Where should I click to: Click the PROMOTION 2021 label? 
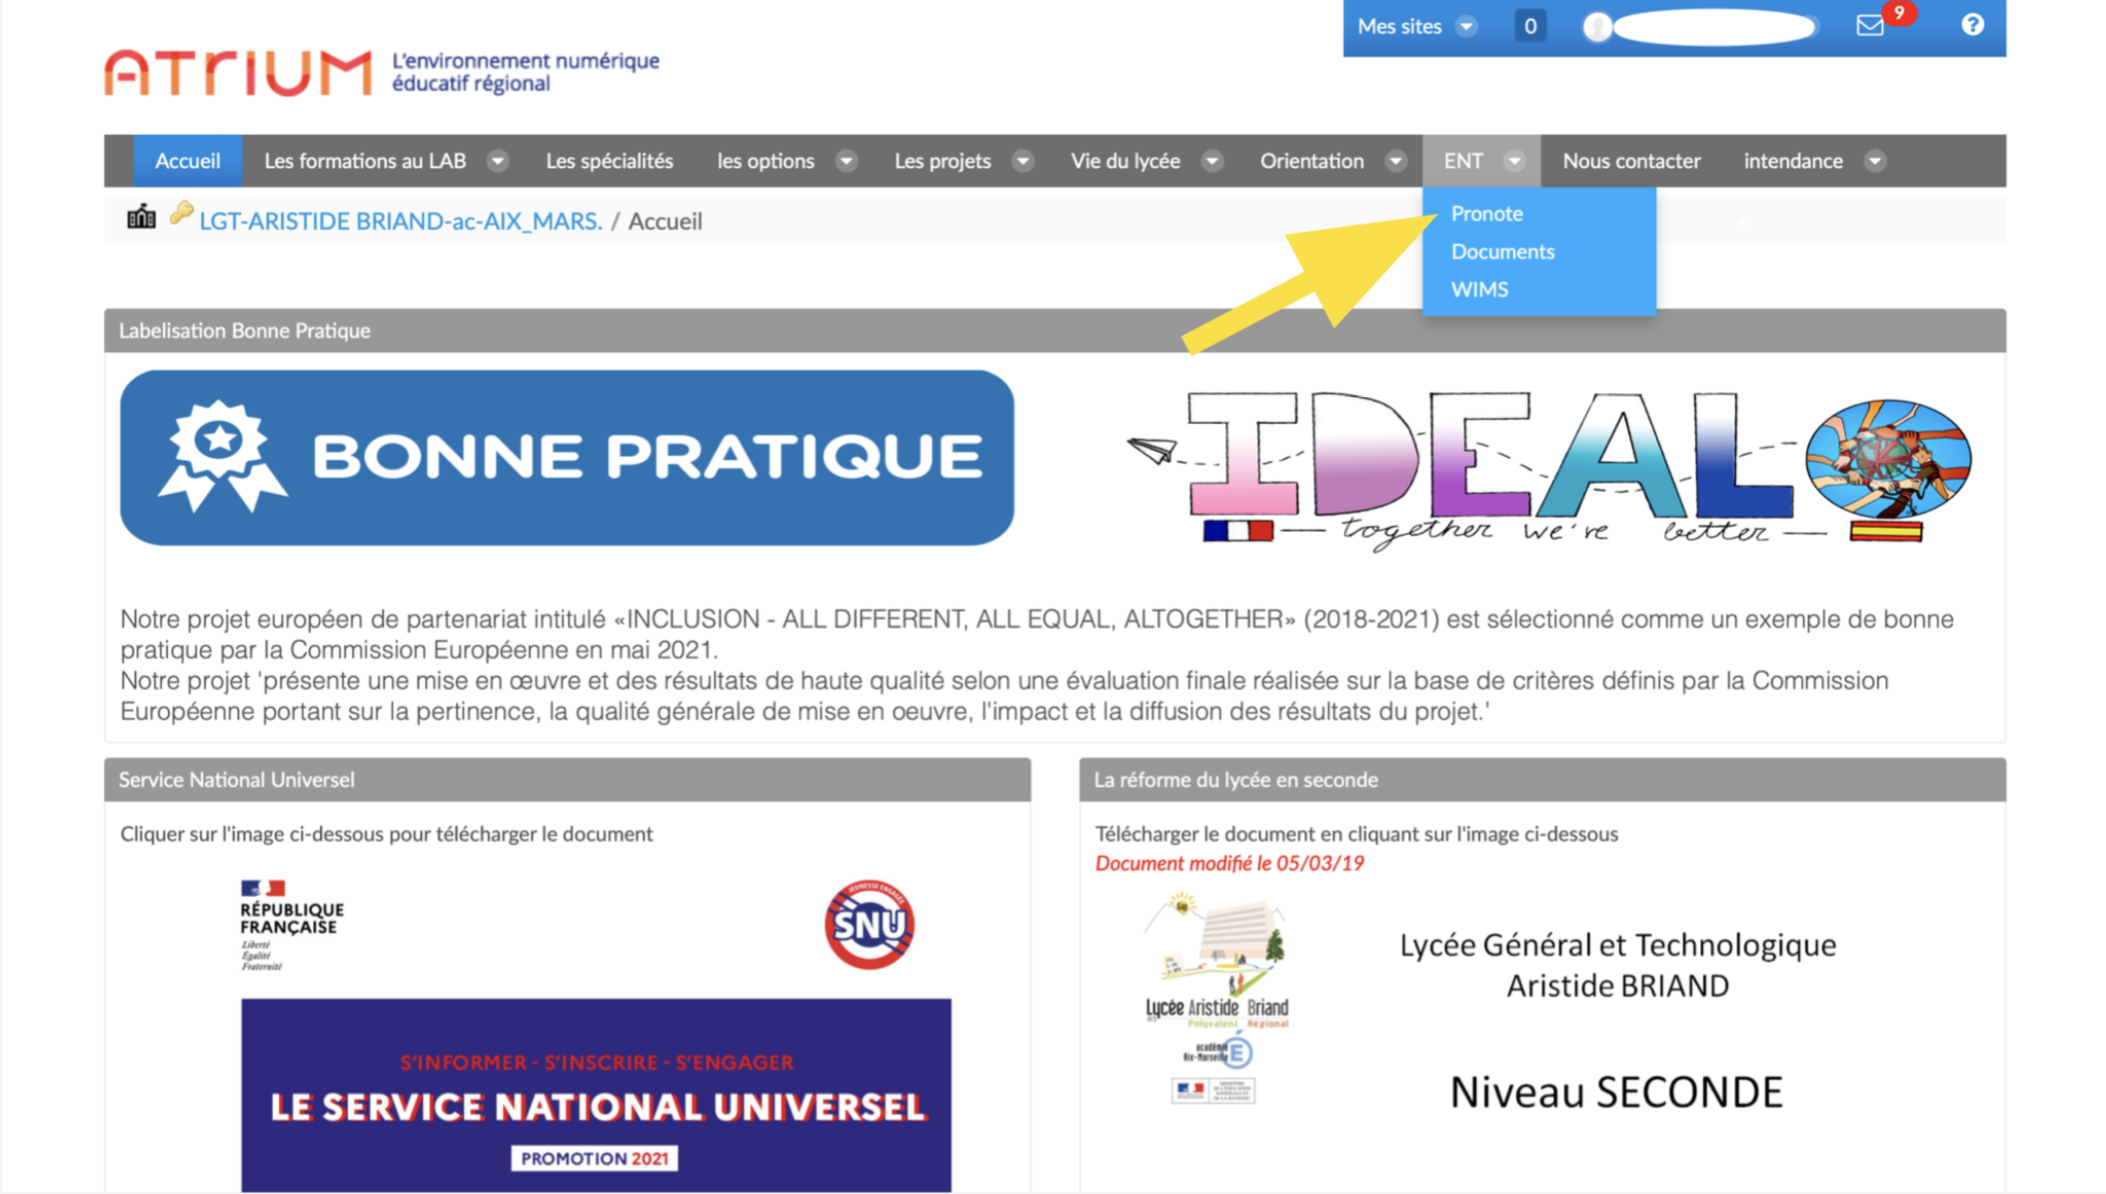tap(594, 1158)
